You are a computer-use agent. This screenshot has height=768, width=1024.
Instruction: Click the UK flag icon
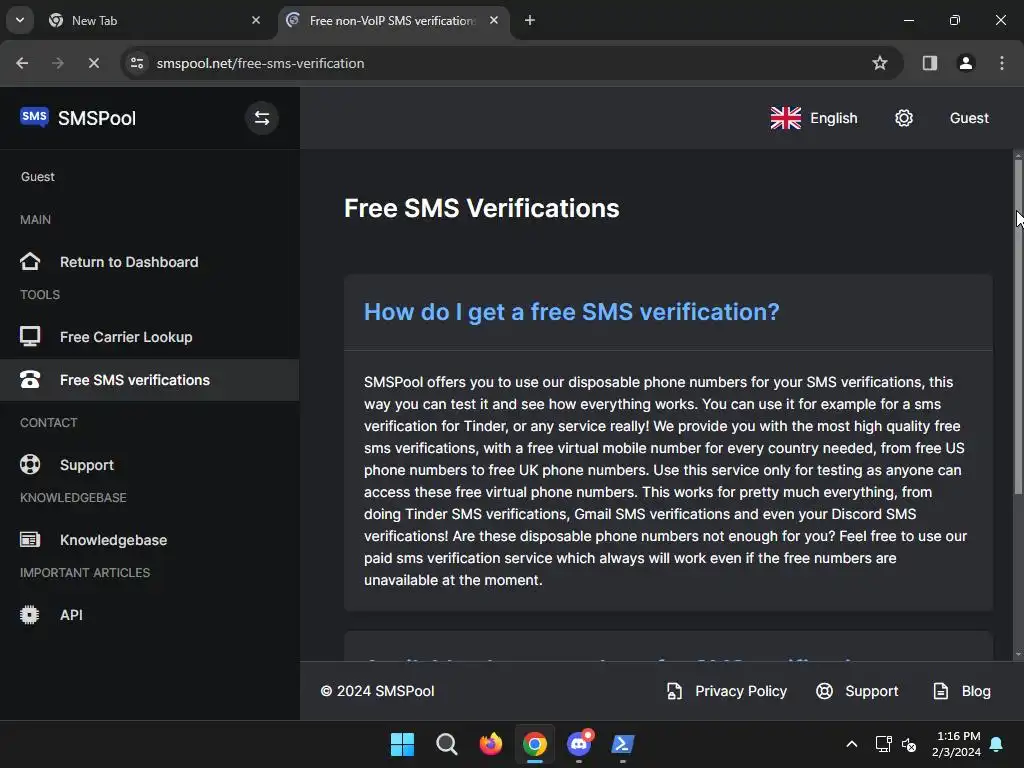coord(786,118)
